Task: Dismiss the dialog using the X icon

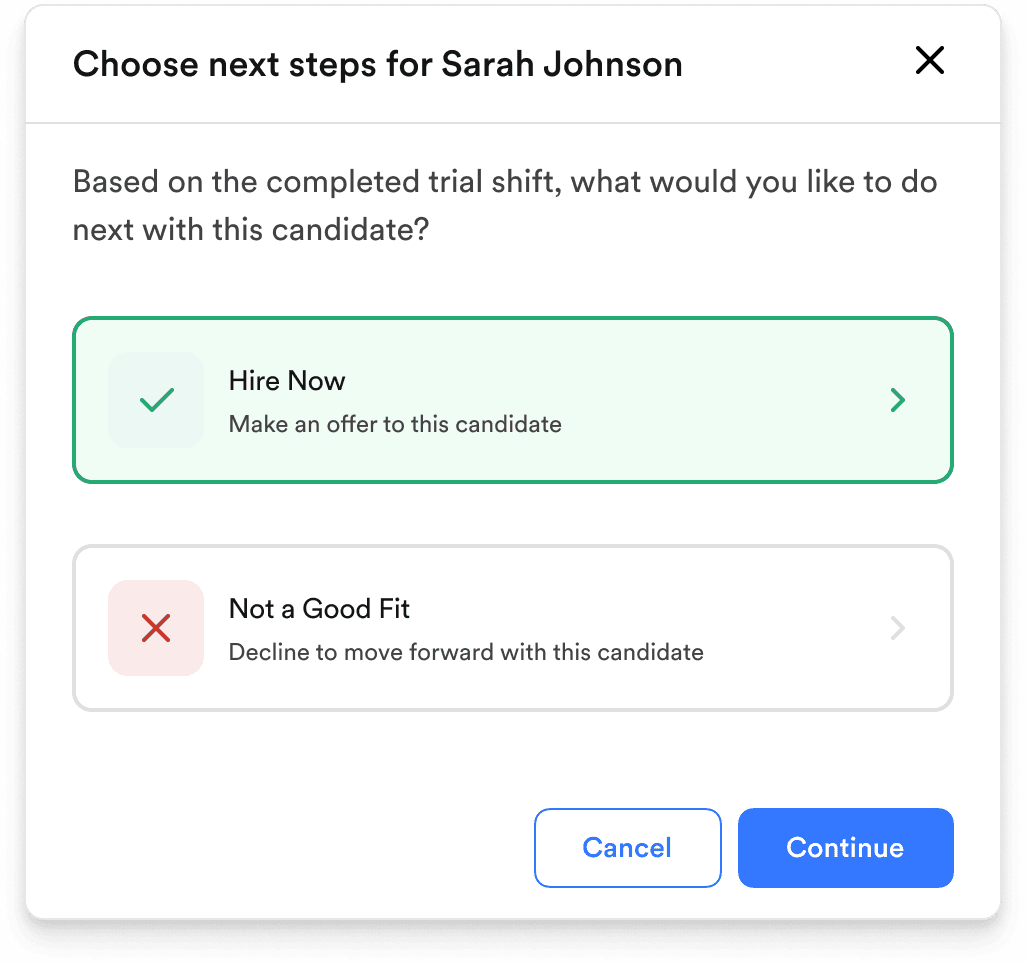Action: click(x=929, y=60)
